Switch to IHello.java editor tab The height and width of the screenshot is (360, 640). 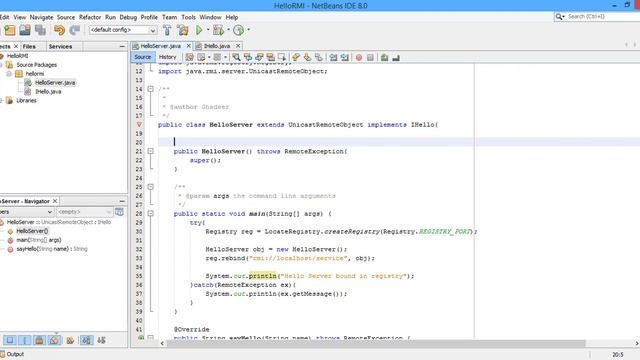(217, 46)
